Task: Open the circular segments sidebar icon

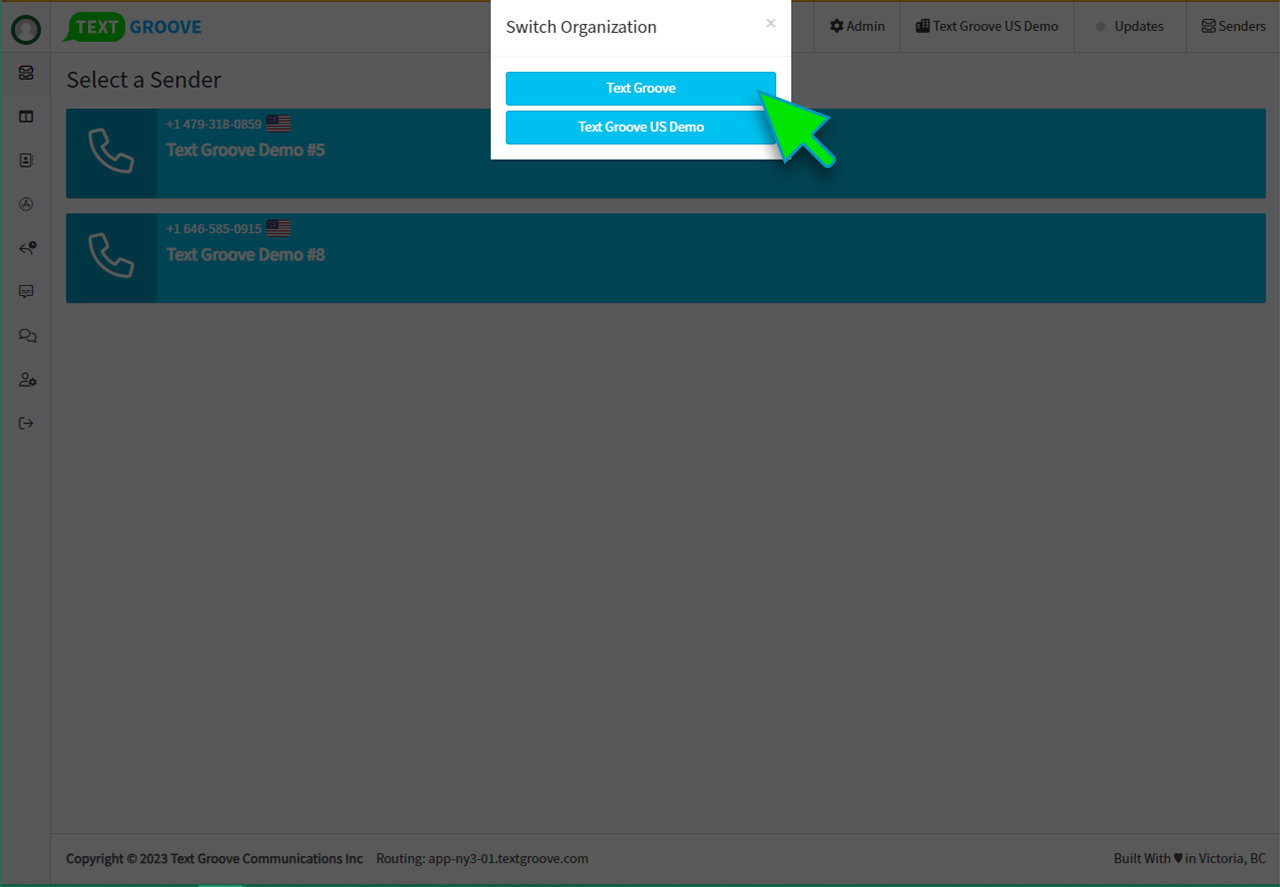Action: click(x=26, y=204)
